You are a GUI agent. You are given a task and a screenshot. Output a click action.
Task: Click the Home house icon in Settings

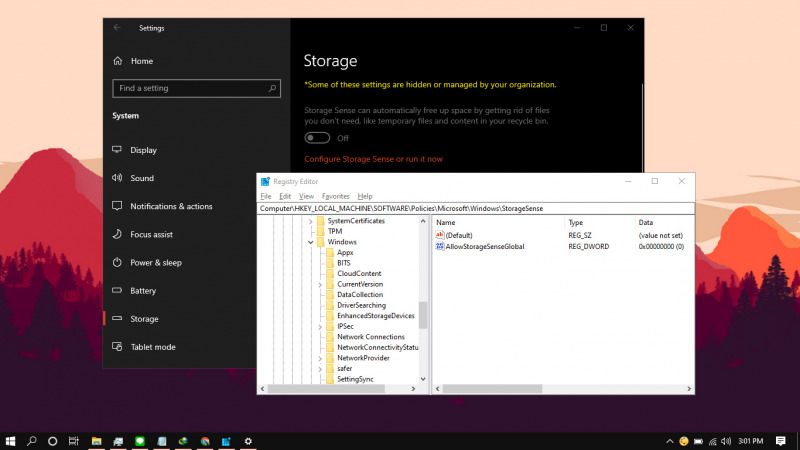[x=118, y=61]
